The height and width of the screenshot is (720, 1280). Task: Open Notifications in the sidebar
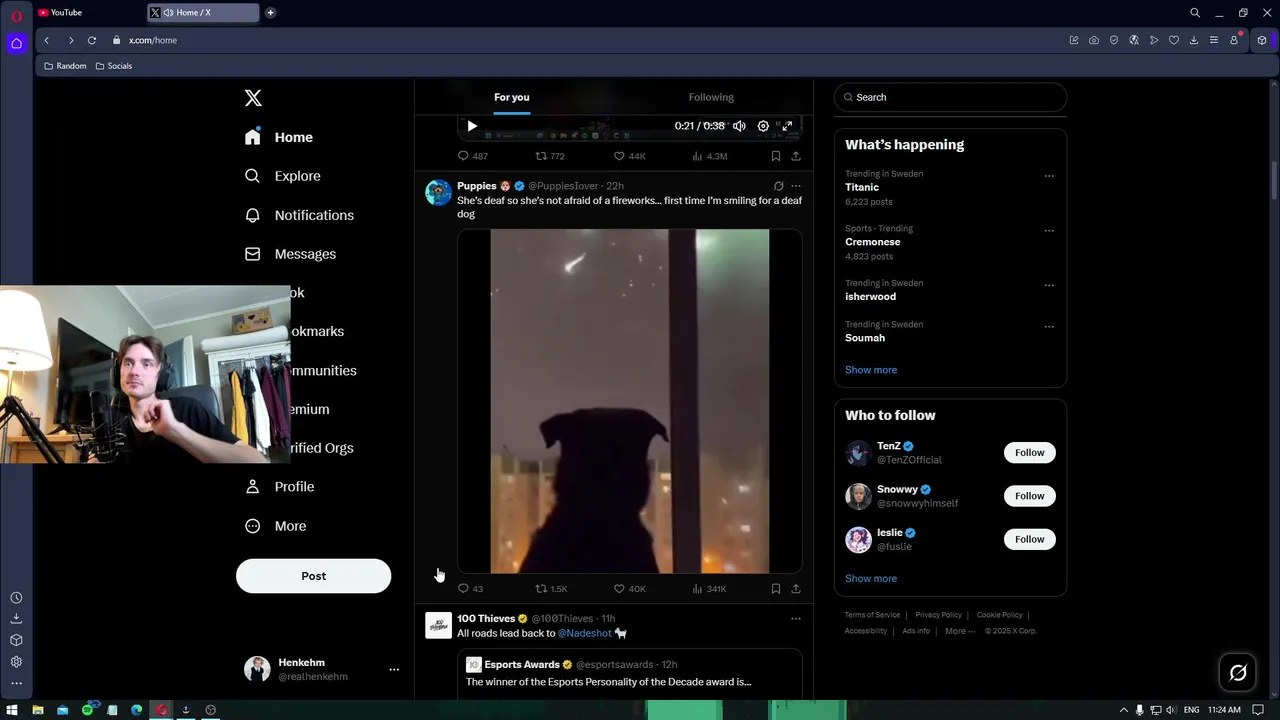click(299, 215)
